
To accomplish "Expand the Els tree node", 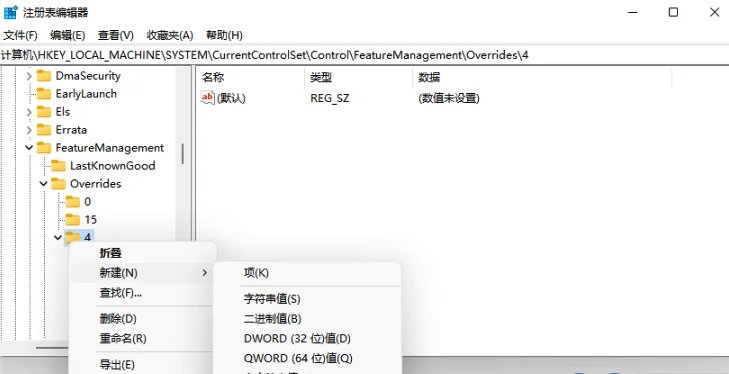I will coord(29,112).
